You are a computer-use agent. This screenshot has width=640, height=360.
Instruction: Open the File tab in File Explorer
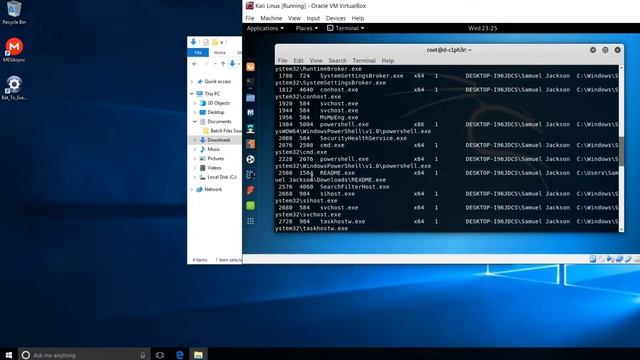point(198,52)
